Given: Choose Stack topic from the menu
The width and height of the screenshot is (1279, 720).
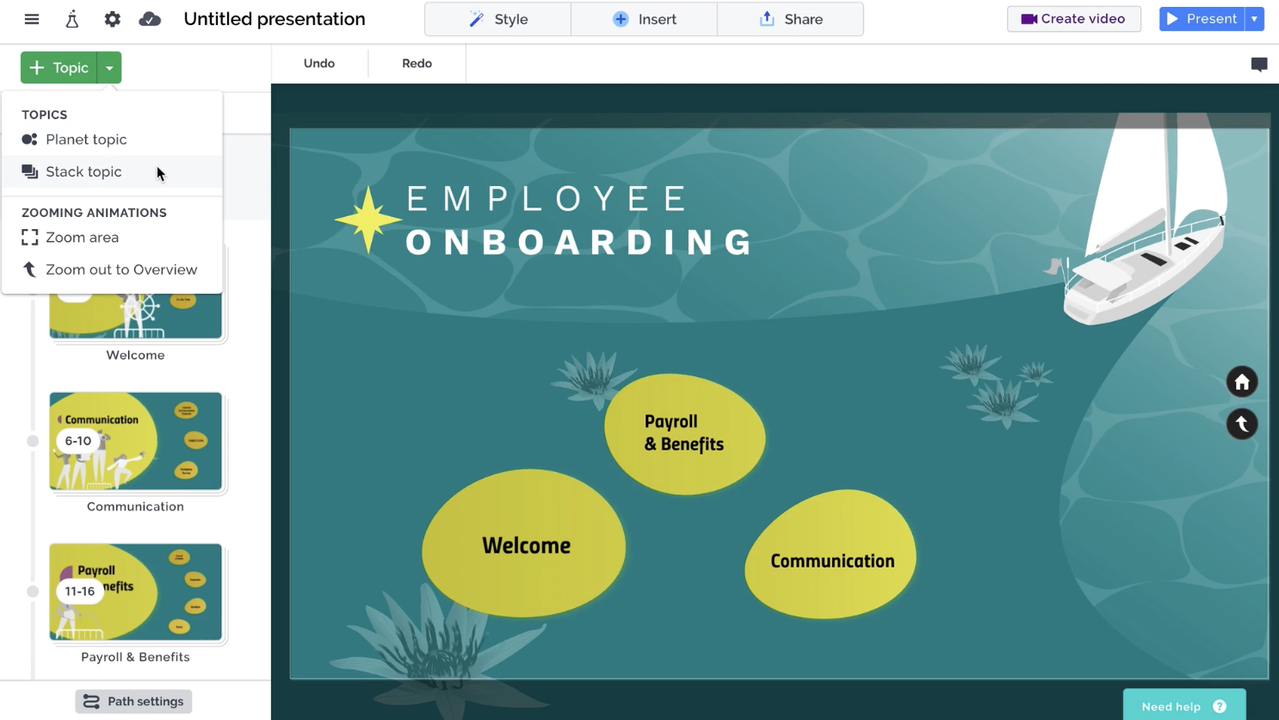Looking at the screenshot, I should pos(112,171).
